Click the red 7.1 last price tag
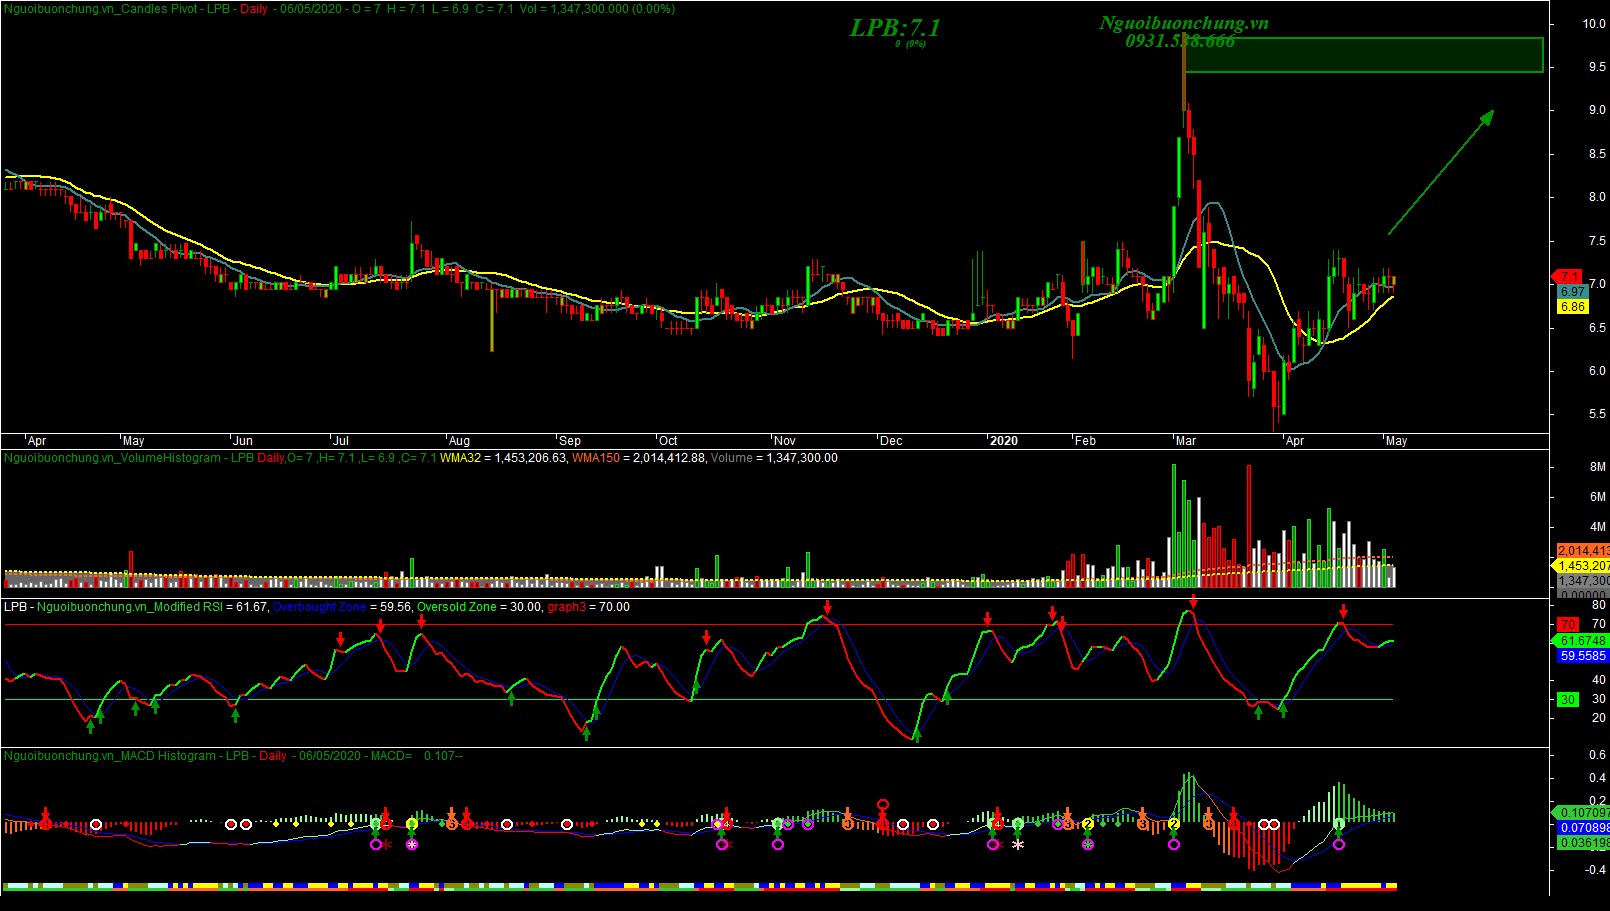The height and width of the screenshot is (911, 1610). (x=1567, y=277)
